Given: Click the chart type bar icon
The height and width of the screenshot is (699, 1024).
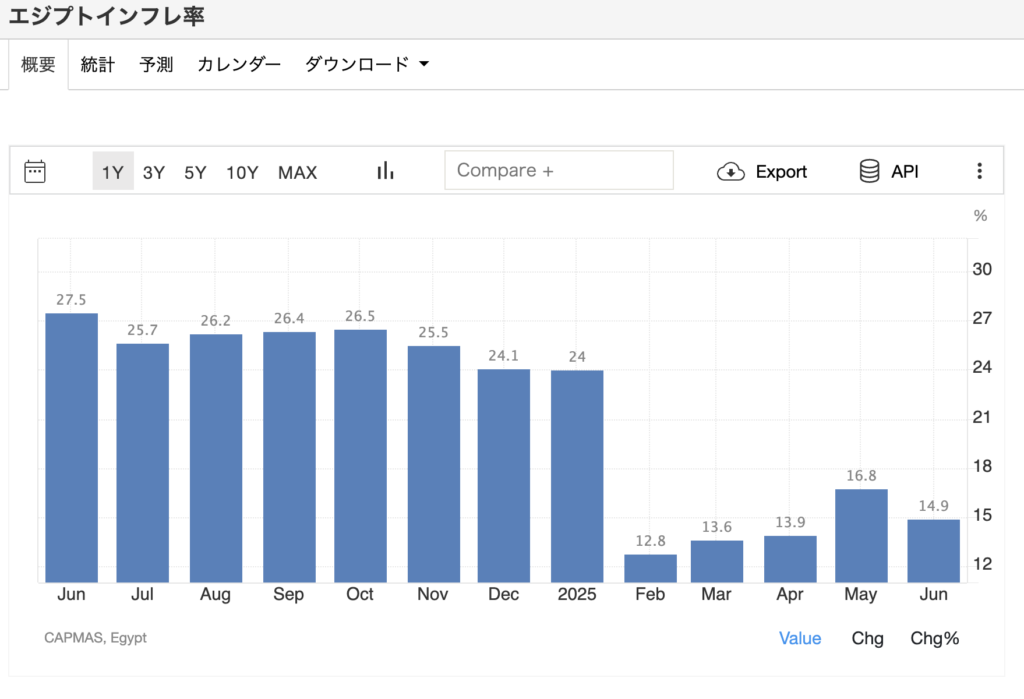Looking at the screenshot, I should 385,170.
